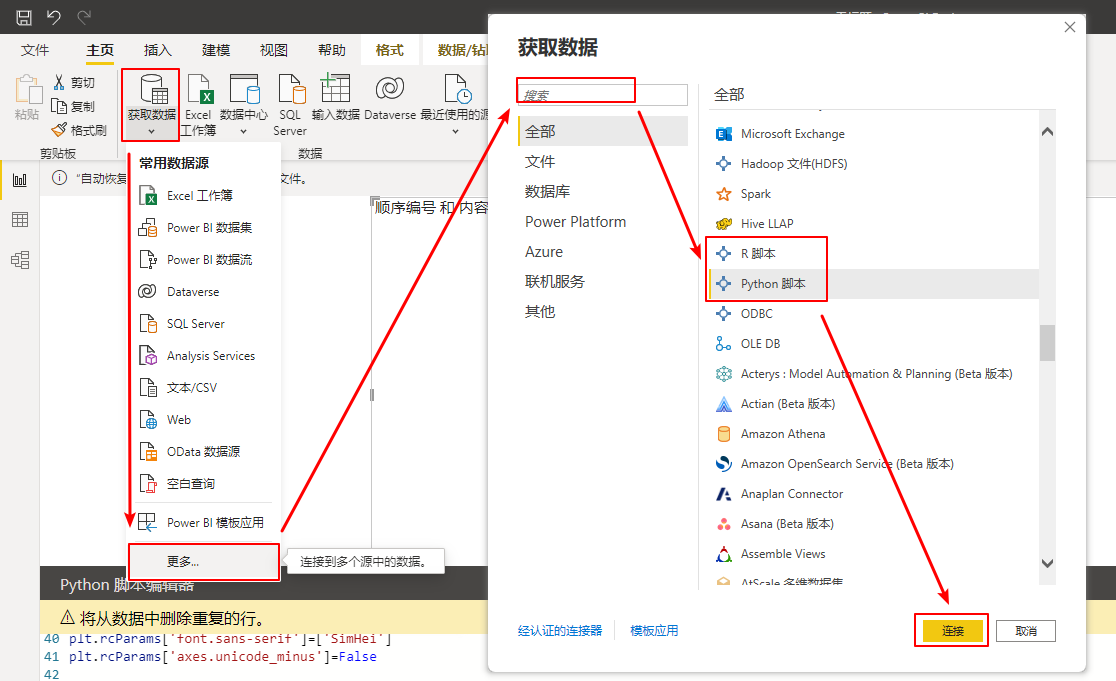Select Hive LLAP connector
This screenshot has width=1116, height=681.
pyautogui.click(x=873, y=223)
